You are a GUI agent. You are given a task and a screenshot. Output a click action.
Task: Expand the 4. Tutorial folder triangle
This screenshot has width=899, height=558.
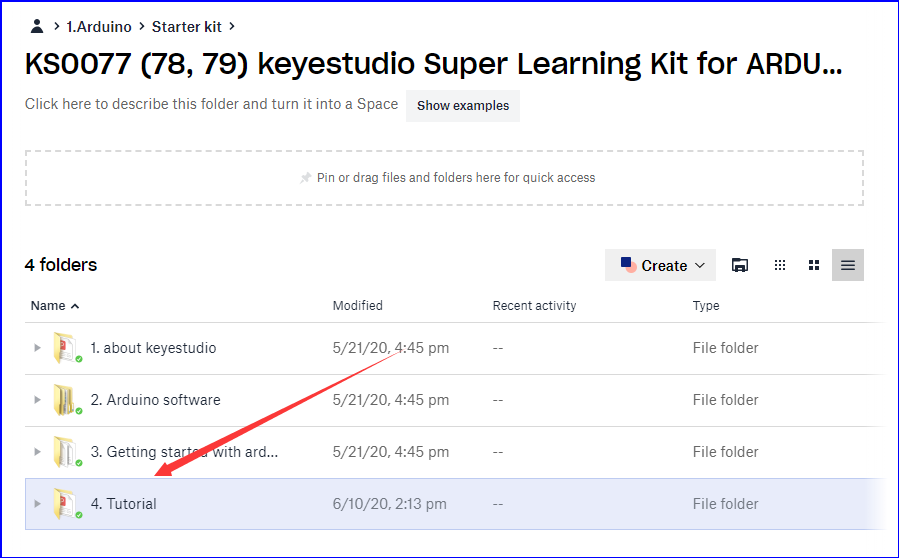point(37,504)
